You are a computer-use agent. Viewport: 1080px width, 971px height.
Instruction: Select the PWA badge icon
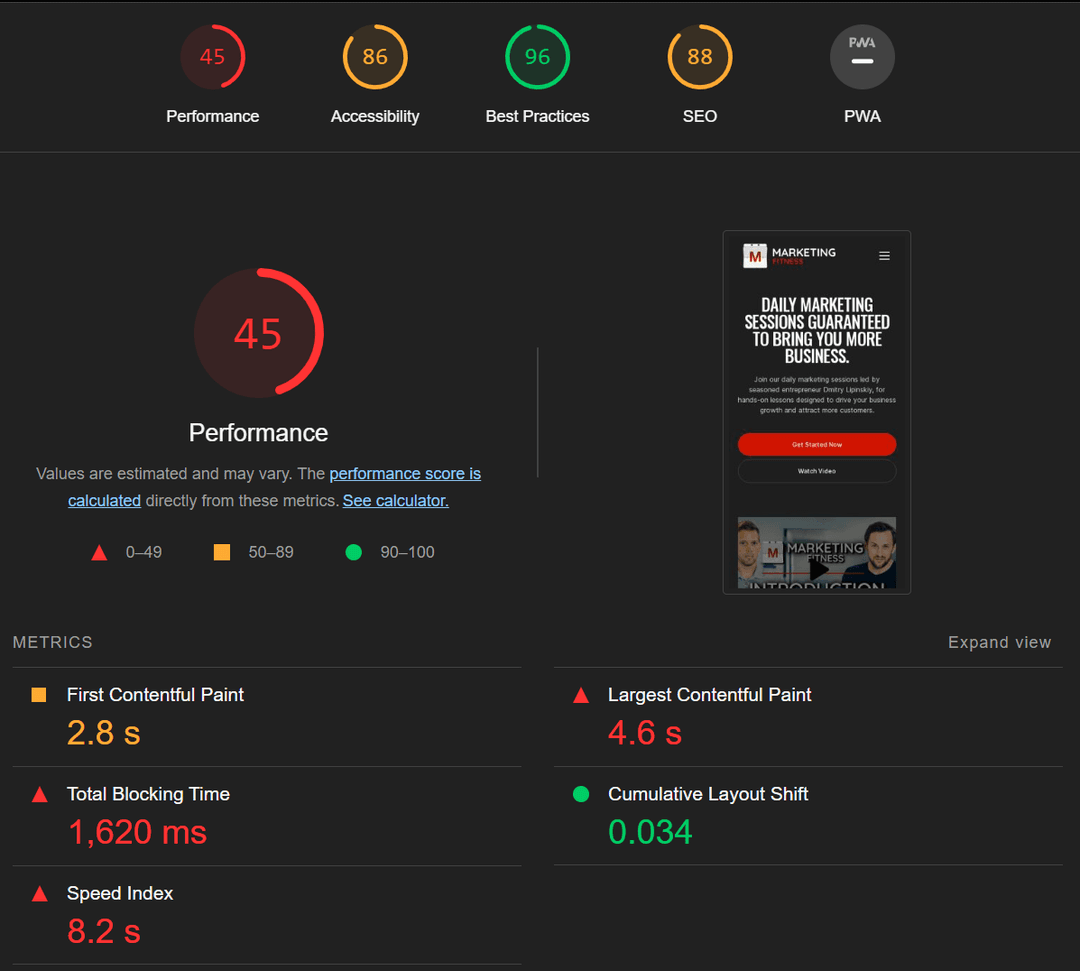coord(862,57)
